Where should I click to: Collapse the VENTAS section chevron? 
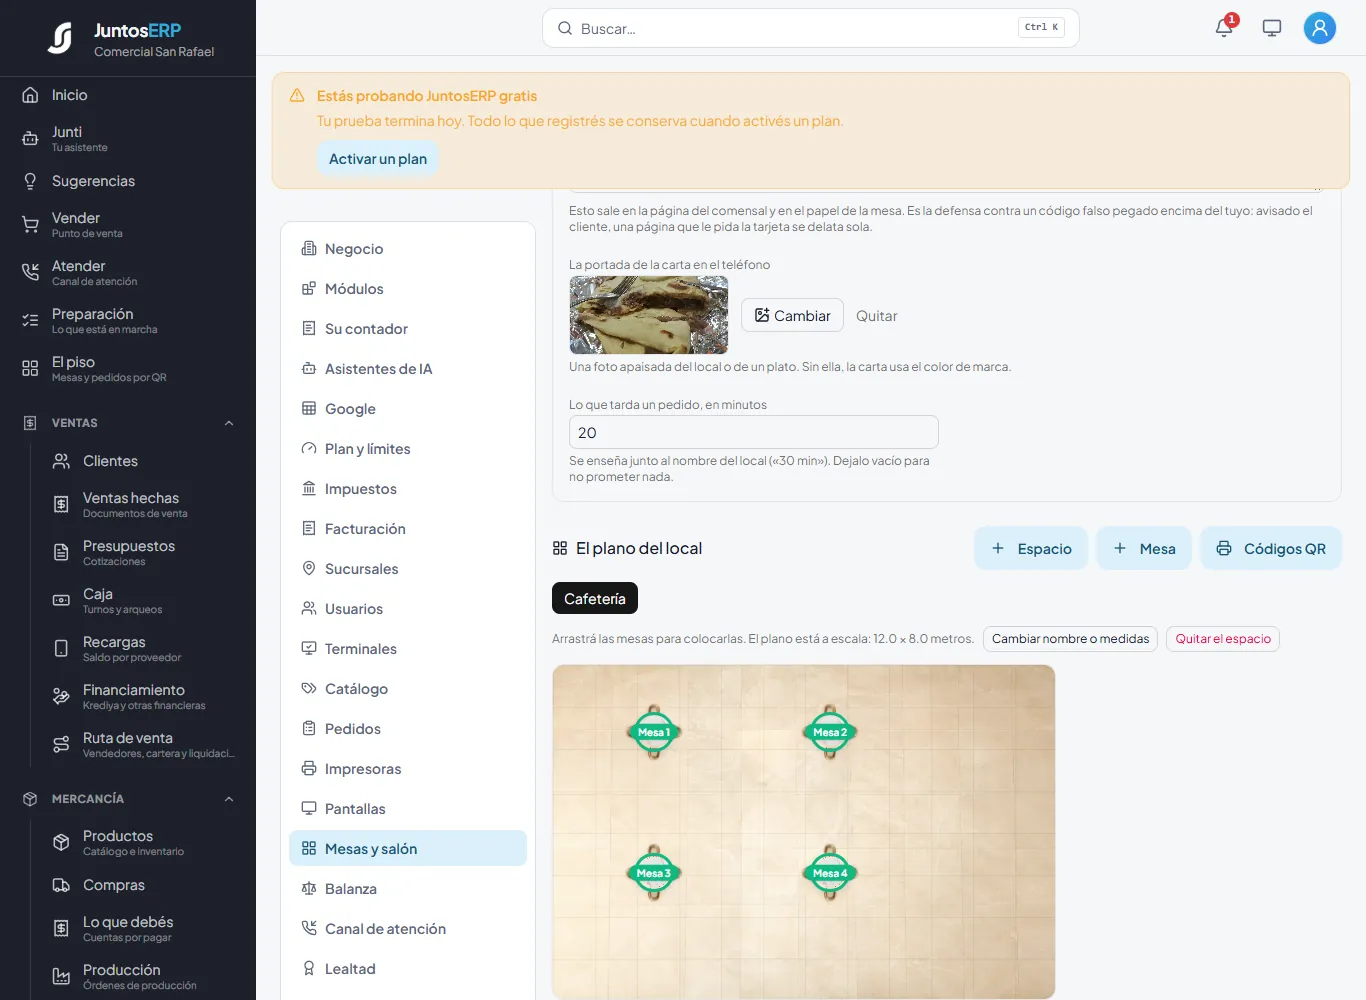[x=229, y=423]
